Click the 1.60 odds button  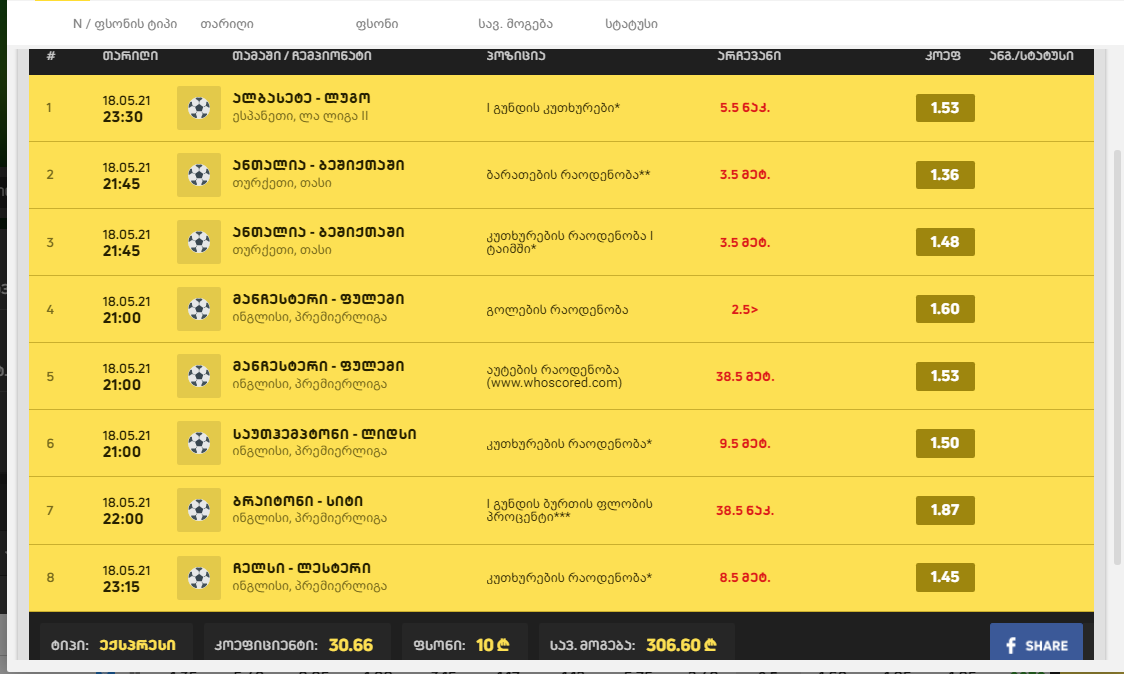[x=945, y=309]
